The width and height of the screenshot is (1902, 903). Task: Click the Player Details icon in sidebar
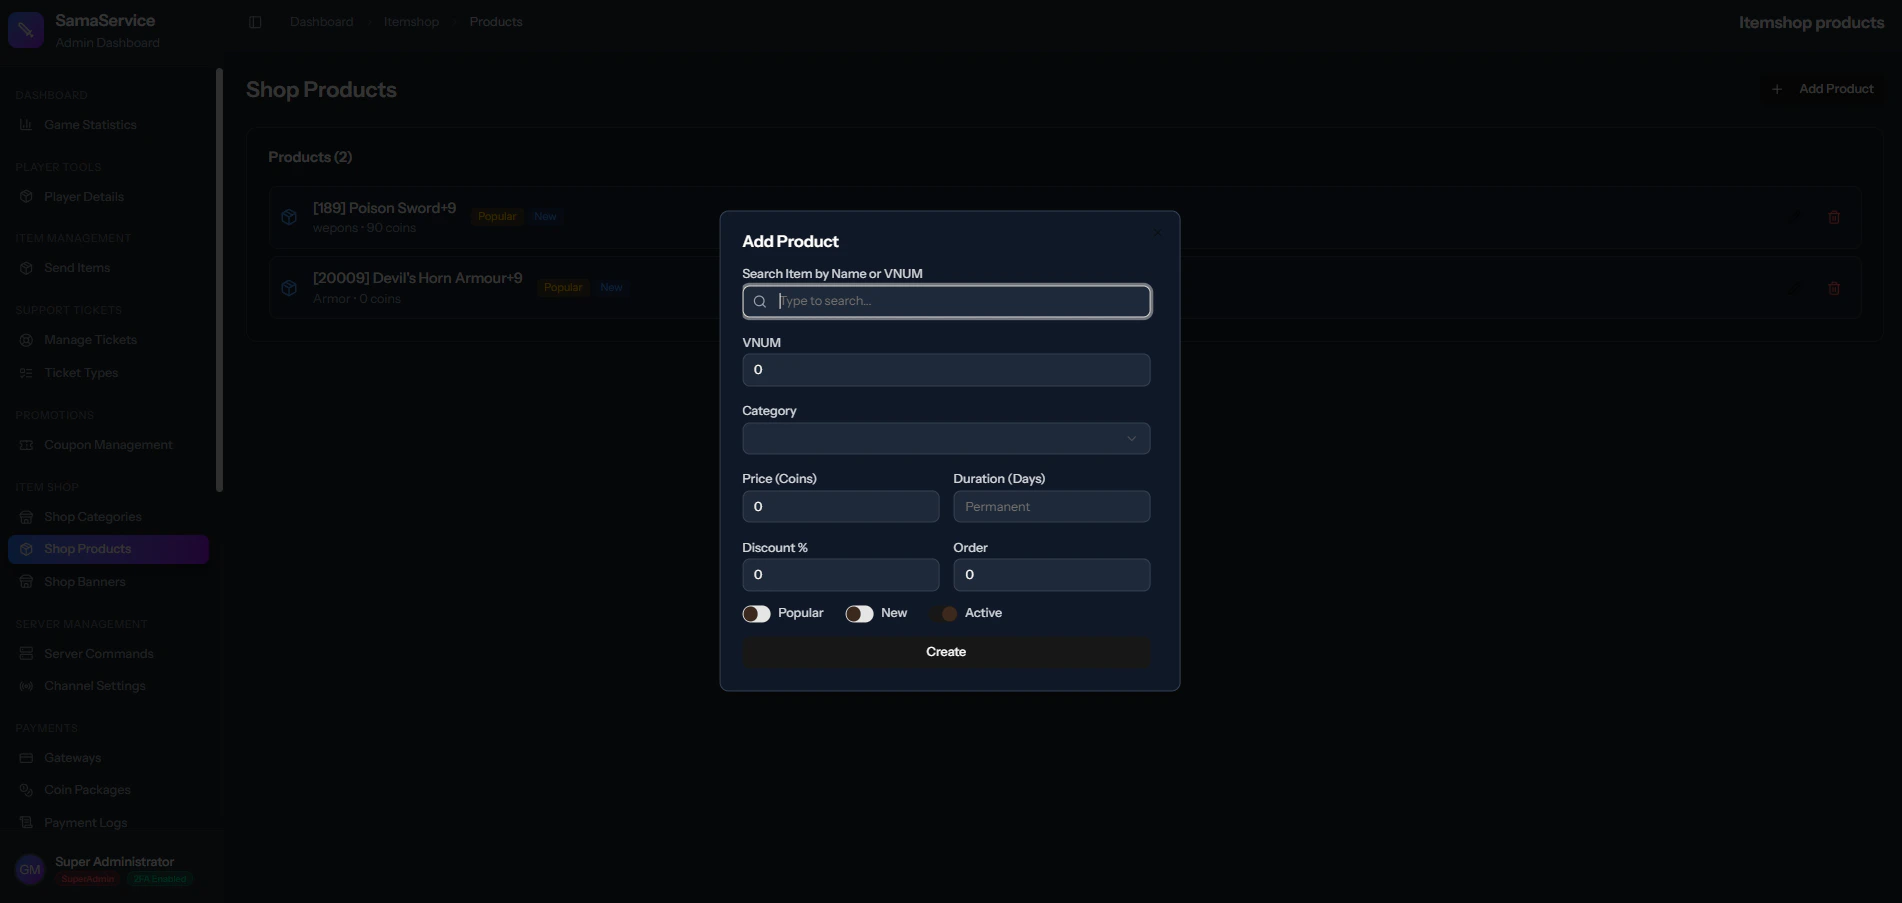click(x=26, y=197)
